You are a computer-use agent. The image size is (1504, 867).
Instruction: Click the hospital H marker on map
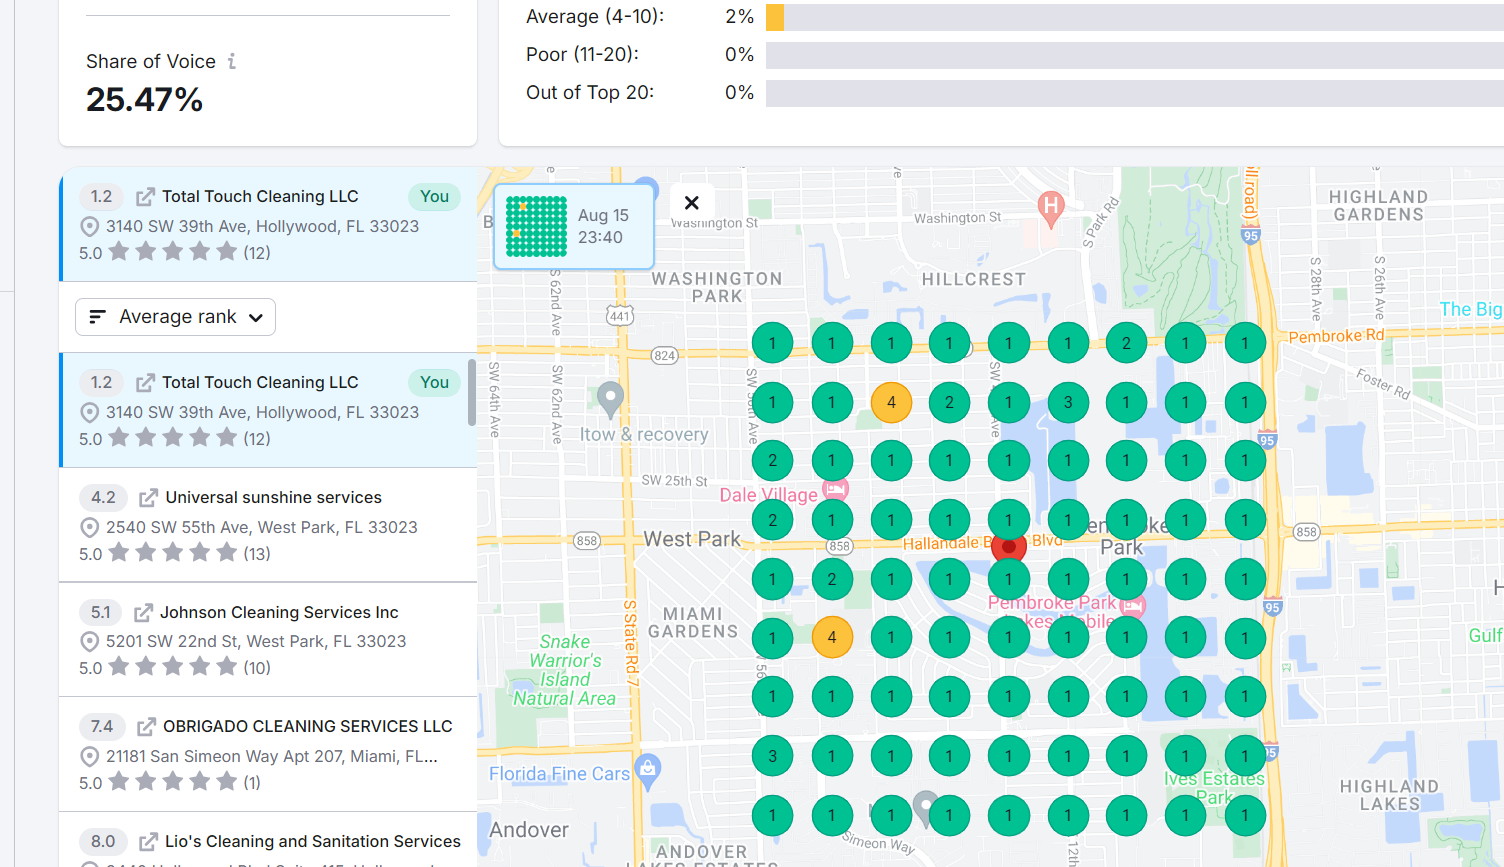pos(1050,207)
